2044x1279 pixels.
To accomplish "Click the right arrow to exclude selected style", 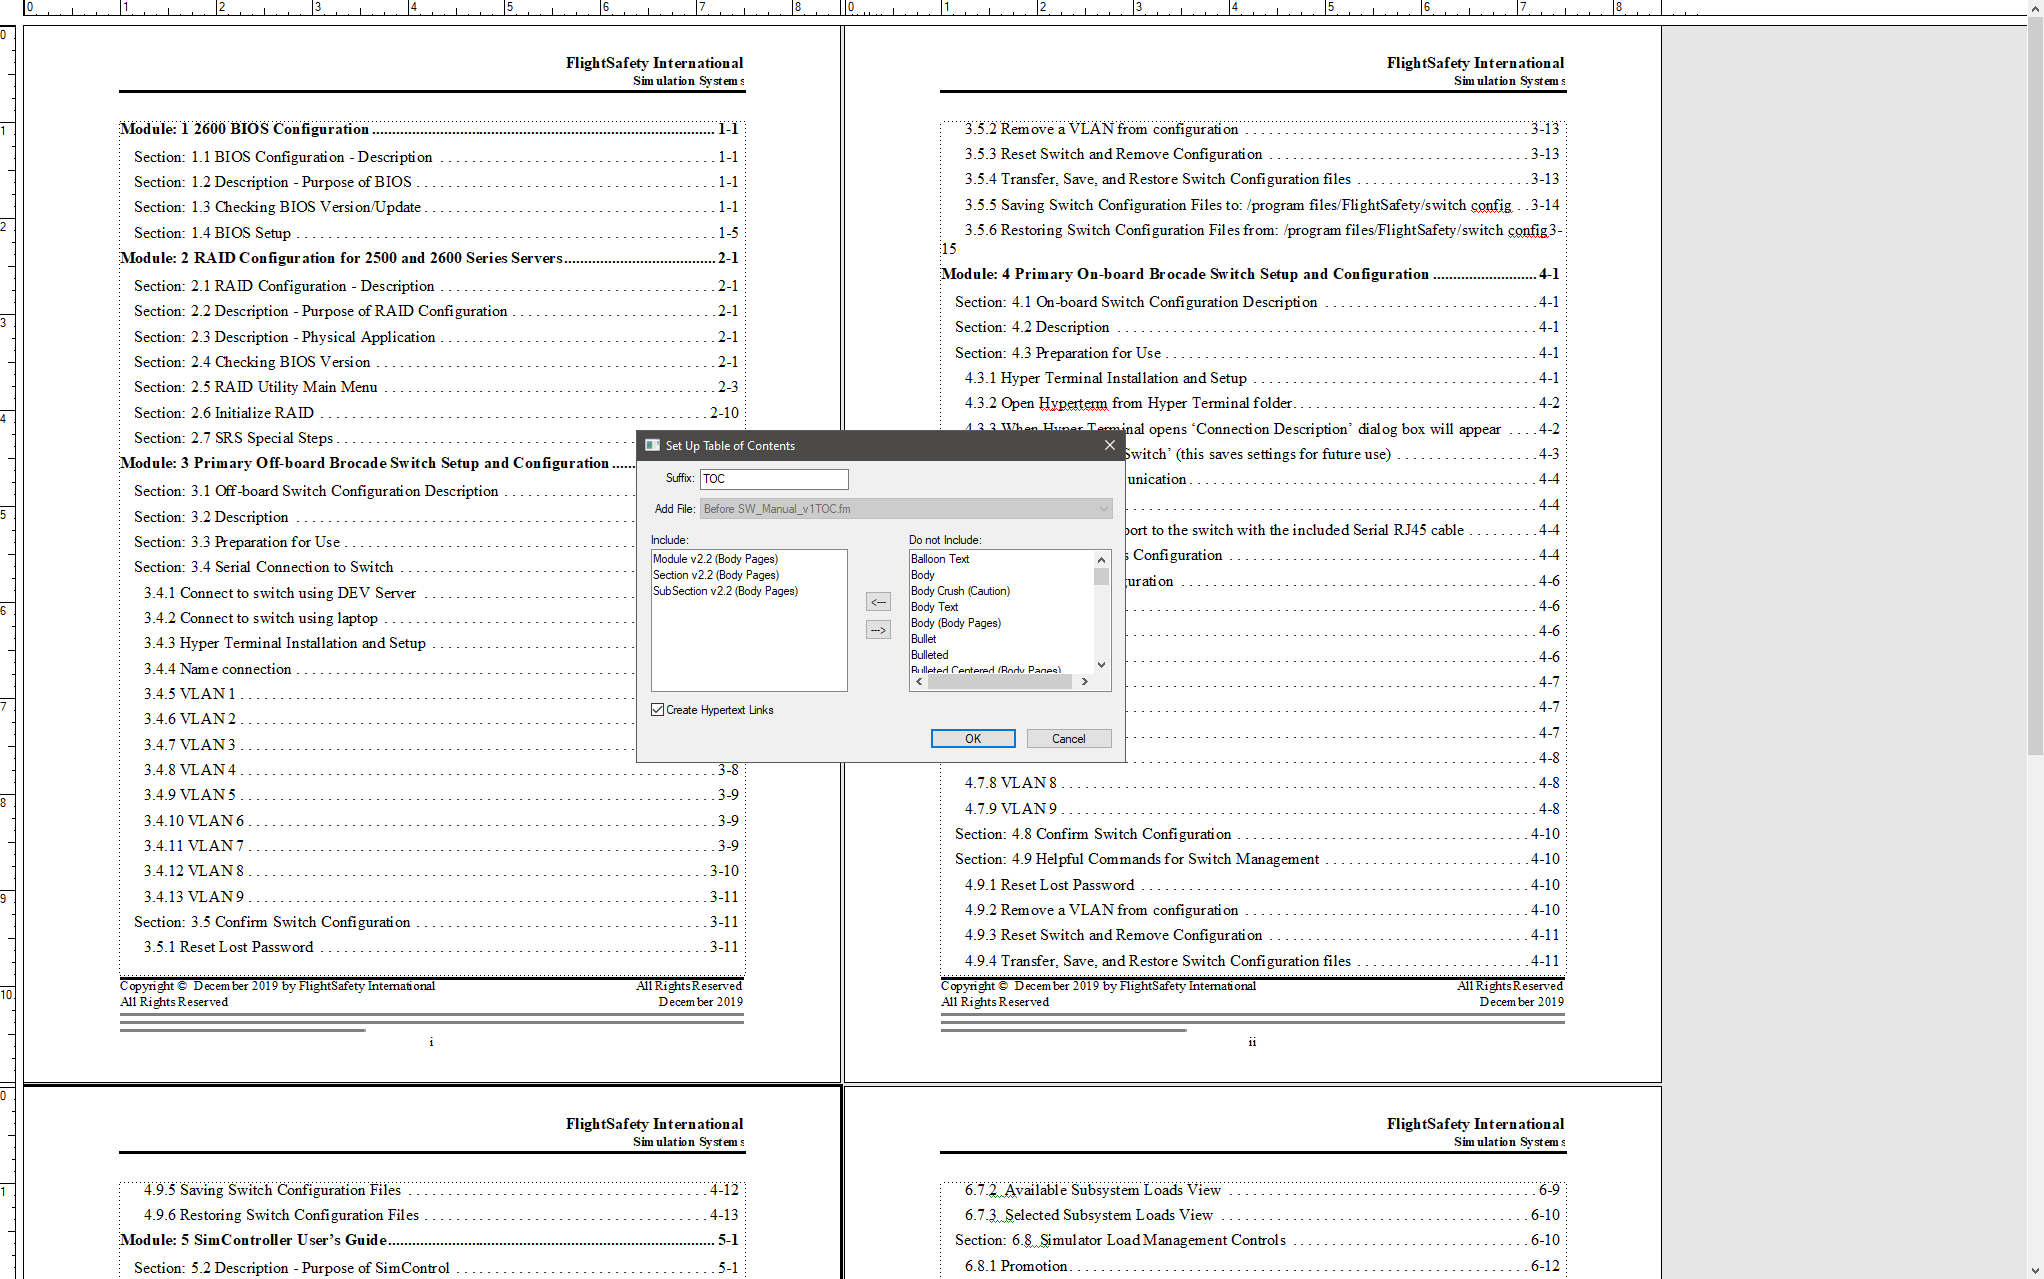I will coord(878,629).
